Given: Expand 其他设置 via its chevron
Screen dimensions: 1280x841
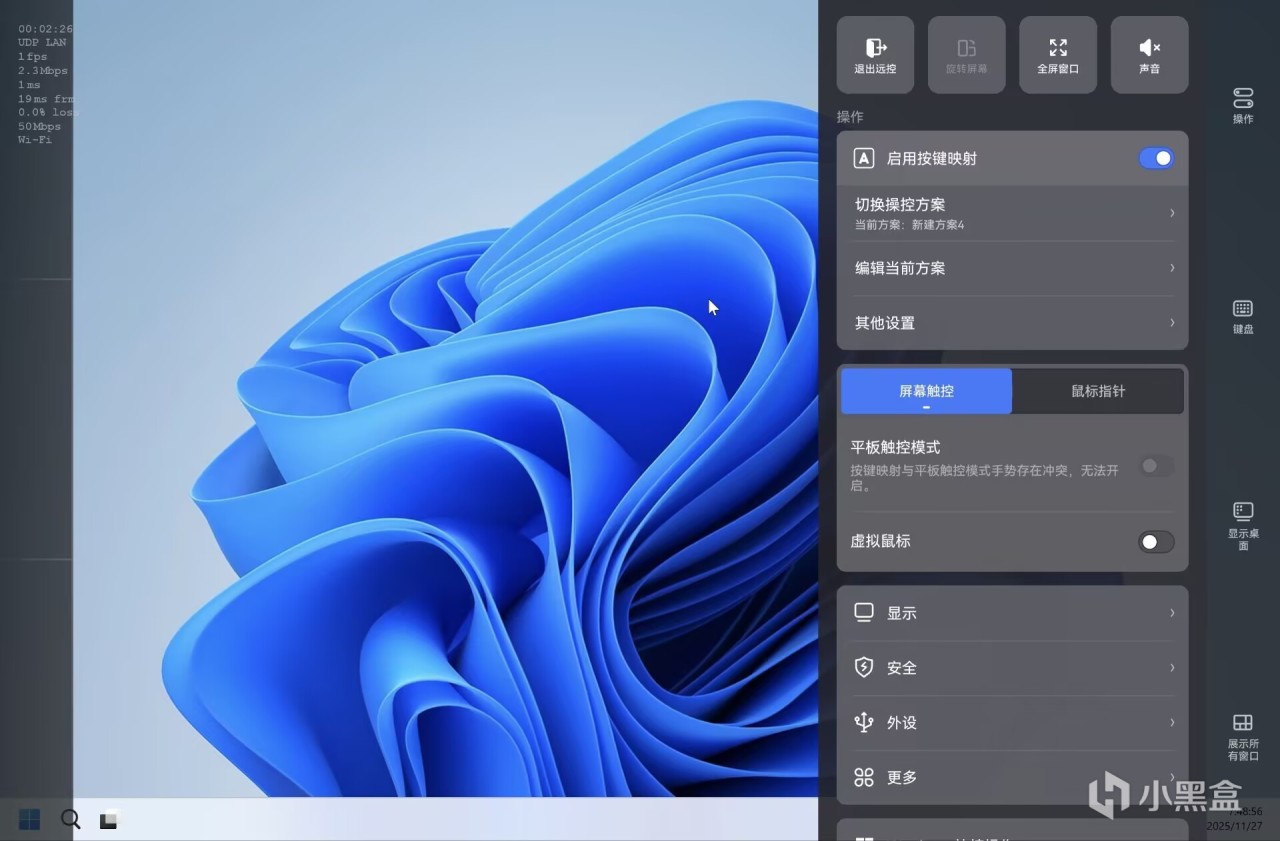Looking at the screenshot, I should 1172,323.
